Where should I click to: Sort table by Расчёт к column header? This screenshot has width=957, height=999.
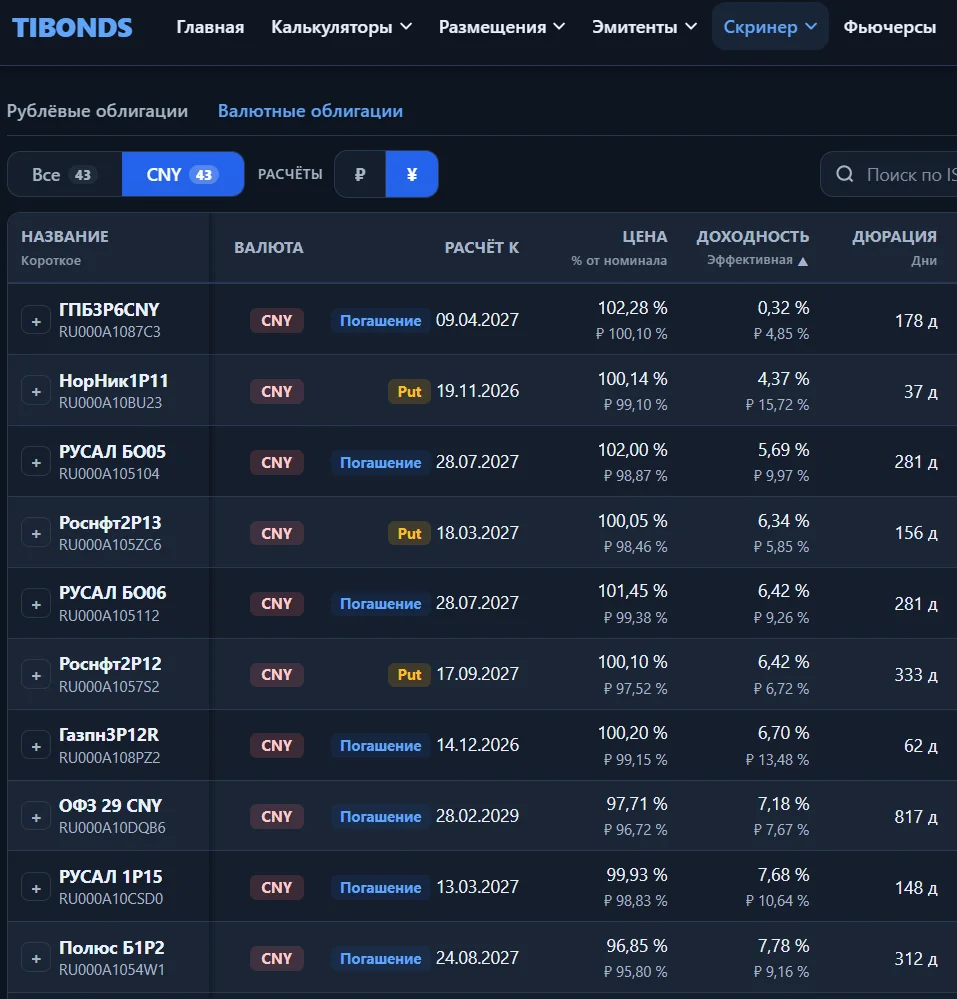pyautogui.click(x=482, y=247)
